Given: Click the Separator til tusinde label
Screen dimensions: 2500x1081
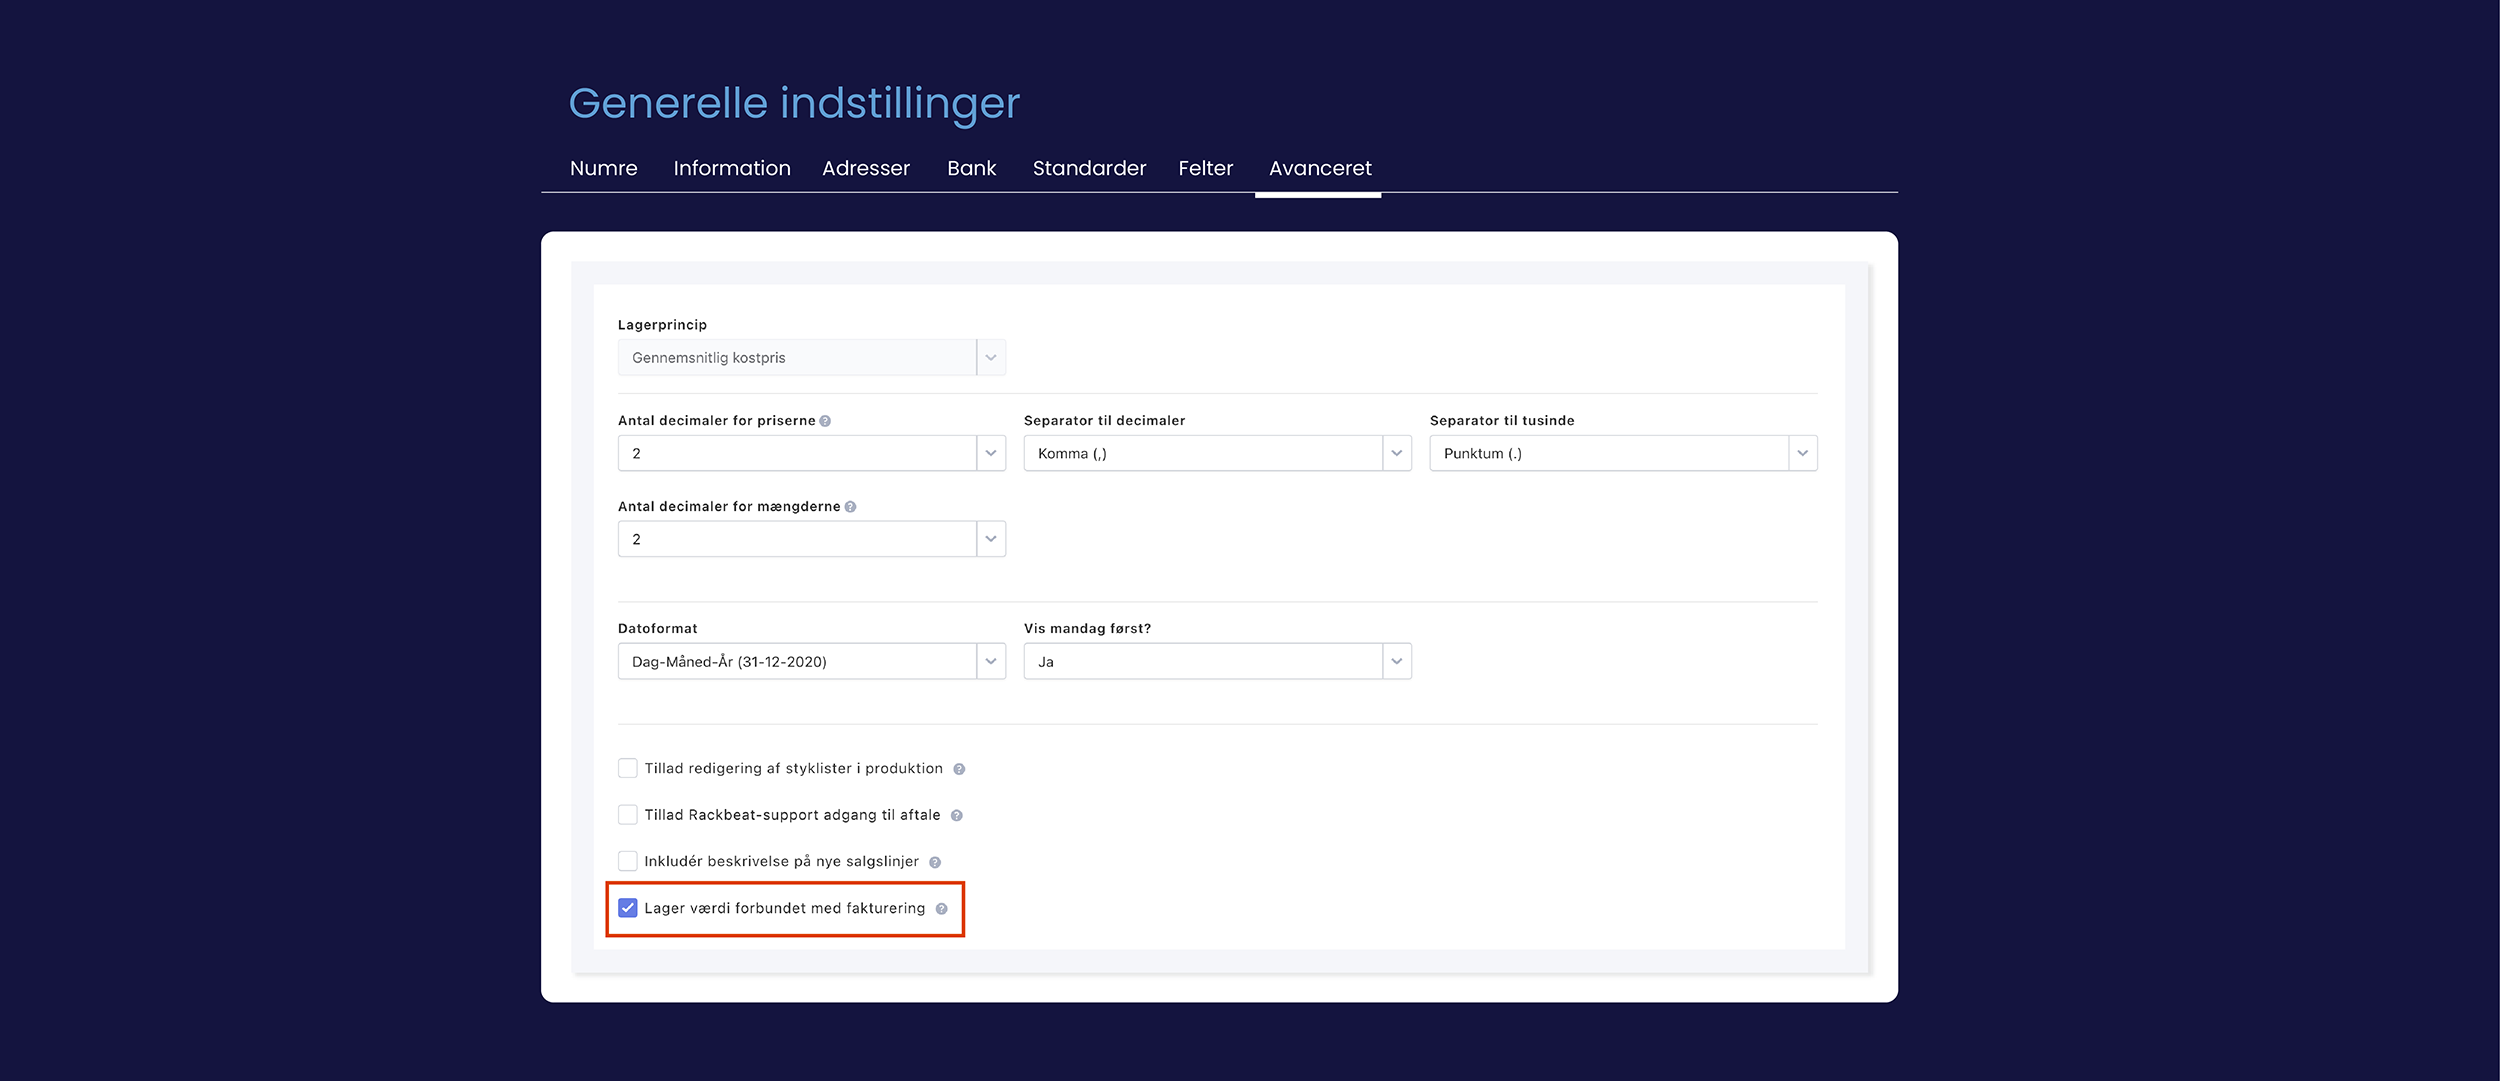Looking at the screenshot, I should pyautogui.click(x=1502, y=421).
